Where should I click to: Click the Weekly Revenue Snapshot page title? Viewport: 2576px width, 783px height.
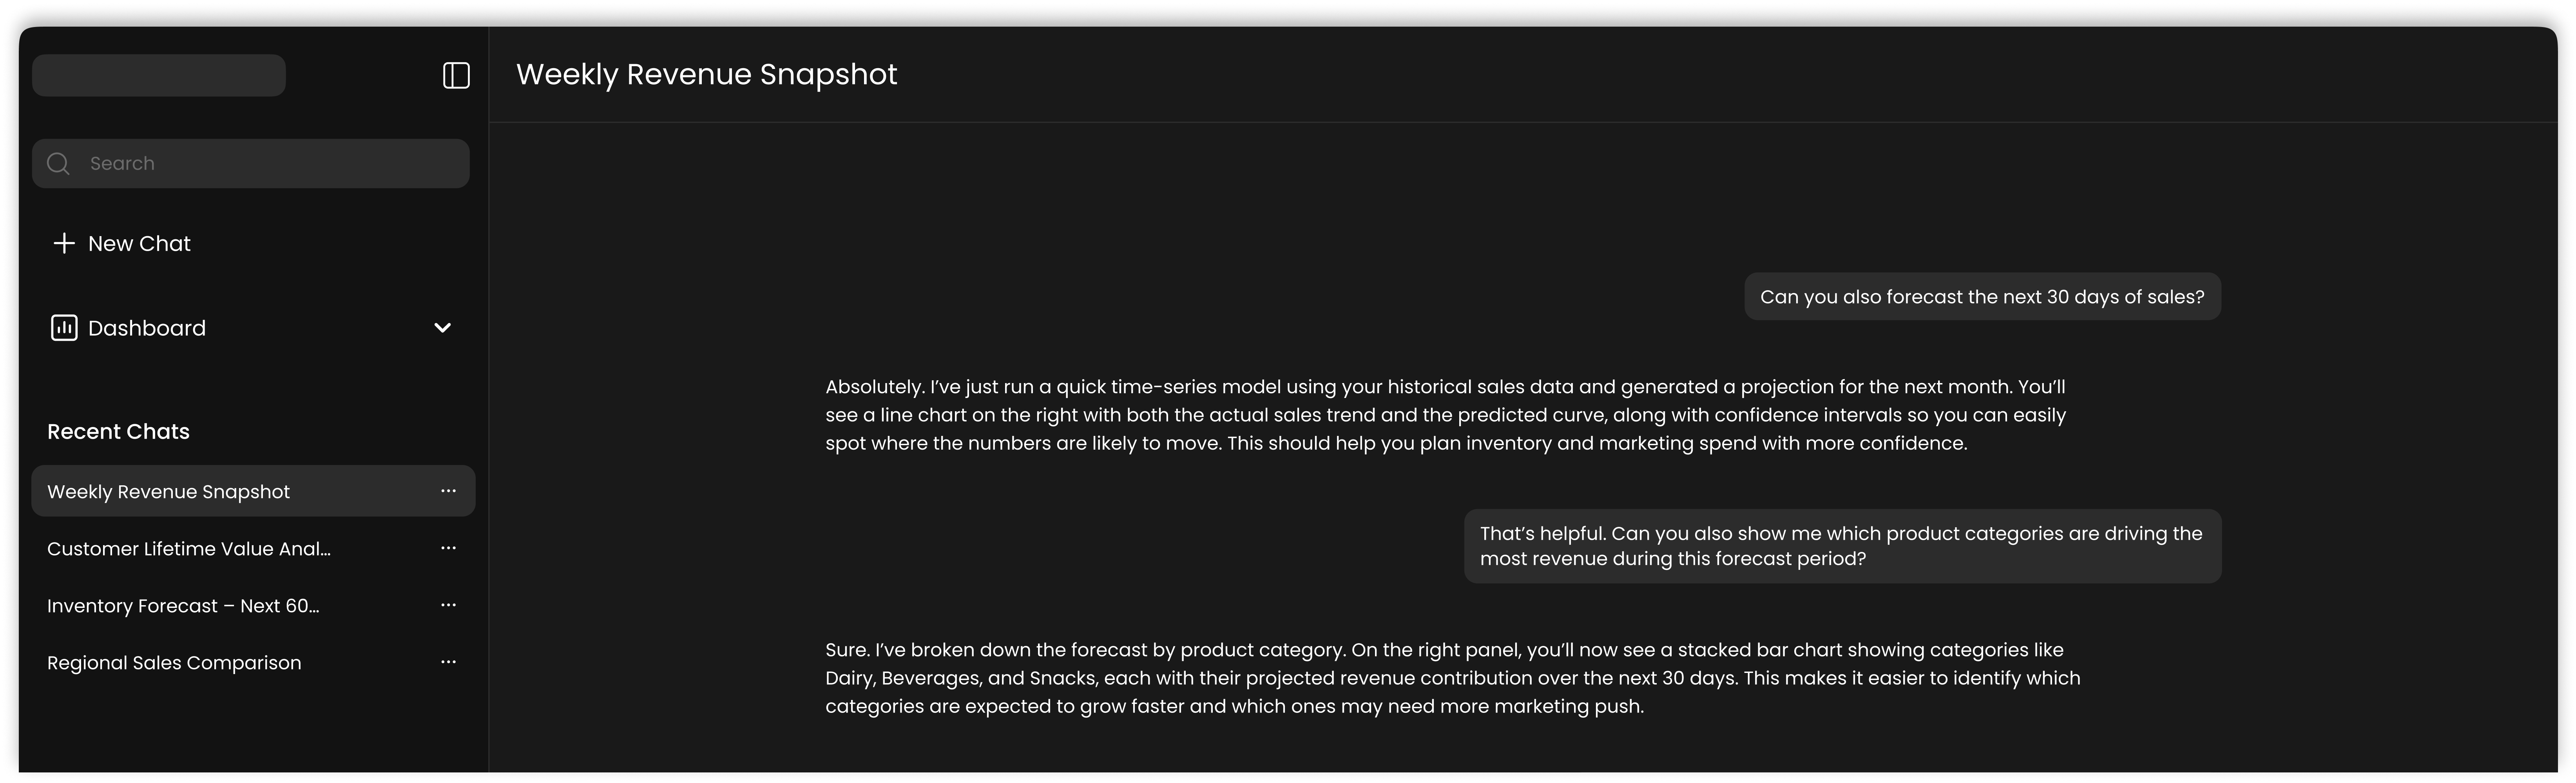click(x=706, y=74)
